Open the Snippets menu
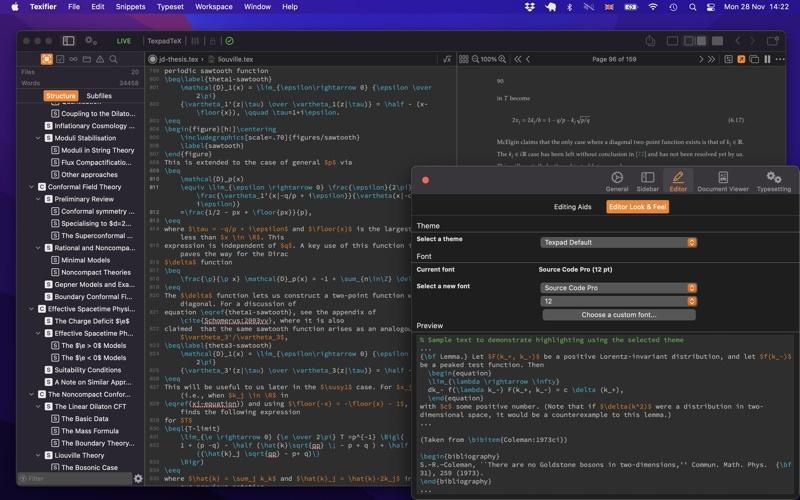Viewport: 800px width, 500px height. click(130, 7)
